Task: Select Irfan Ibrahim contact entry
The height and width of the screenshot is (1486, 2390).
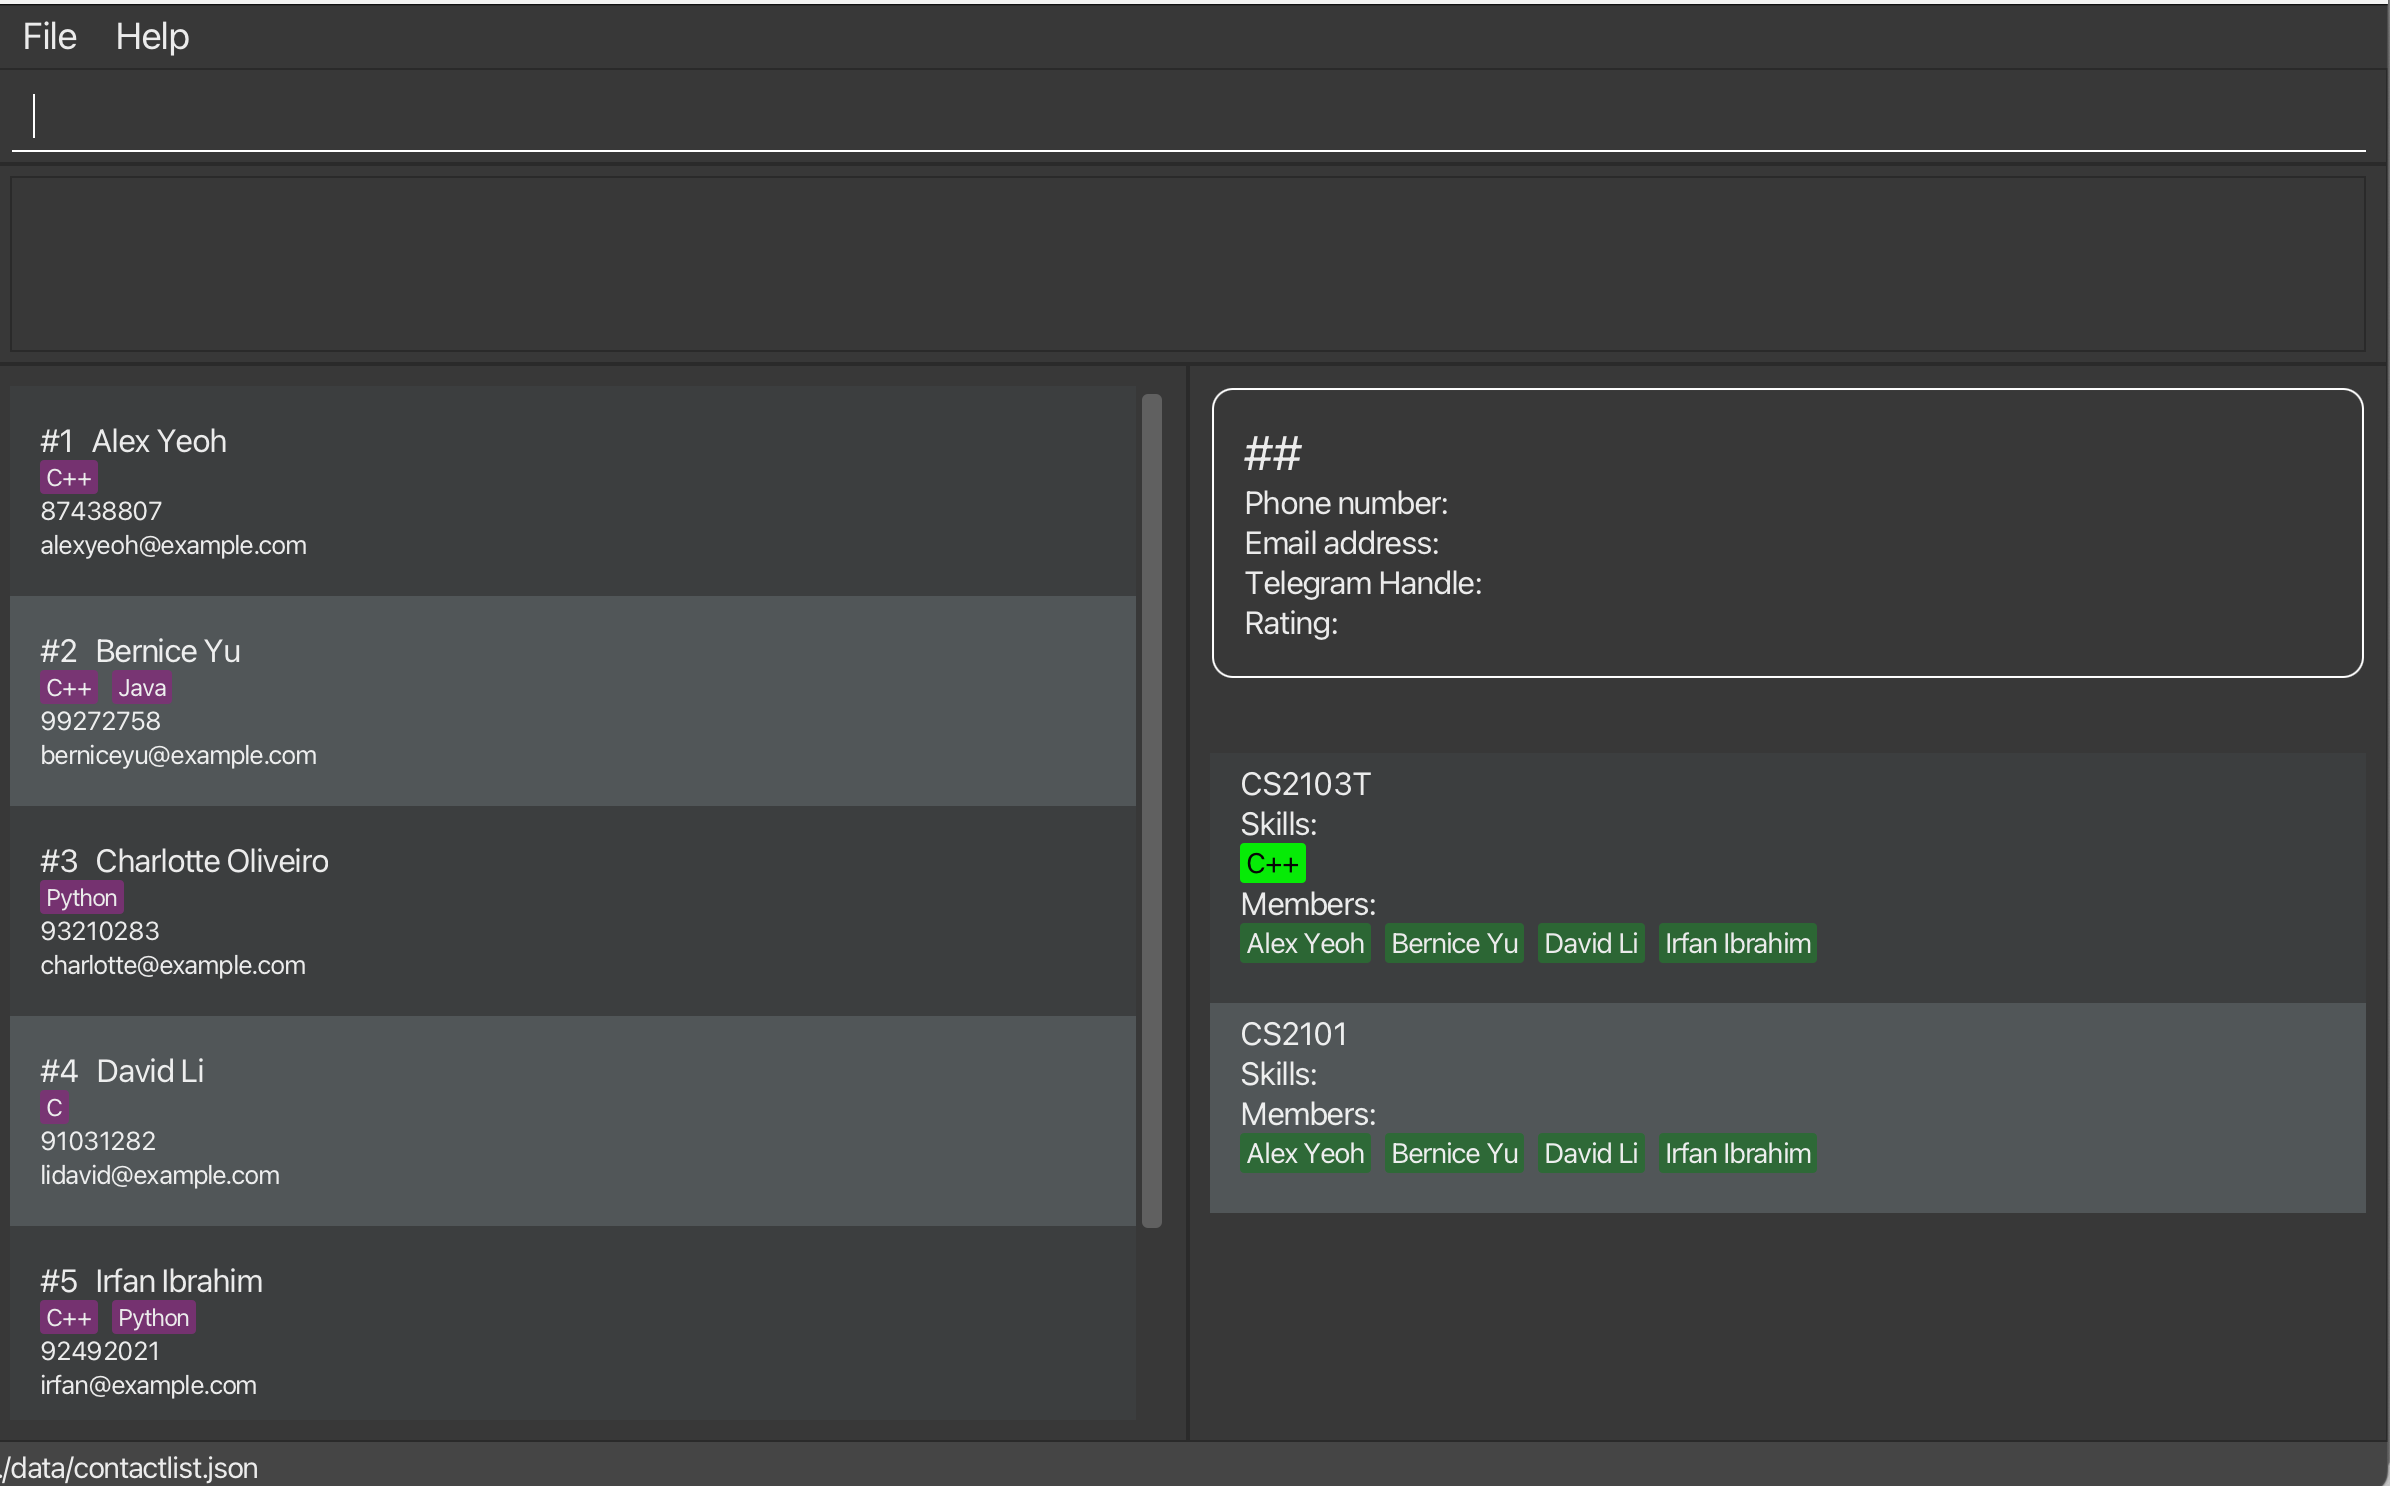Action: pyautogui.click(x=572, y=1330)
